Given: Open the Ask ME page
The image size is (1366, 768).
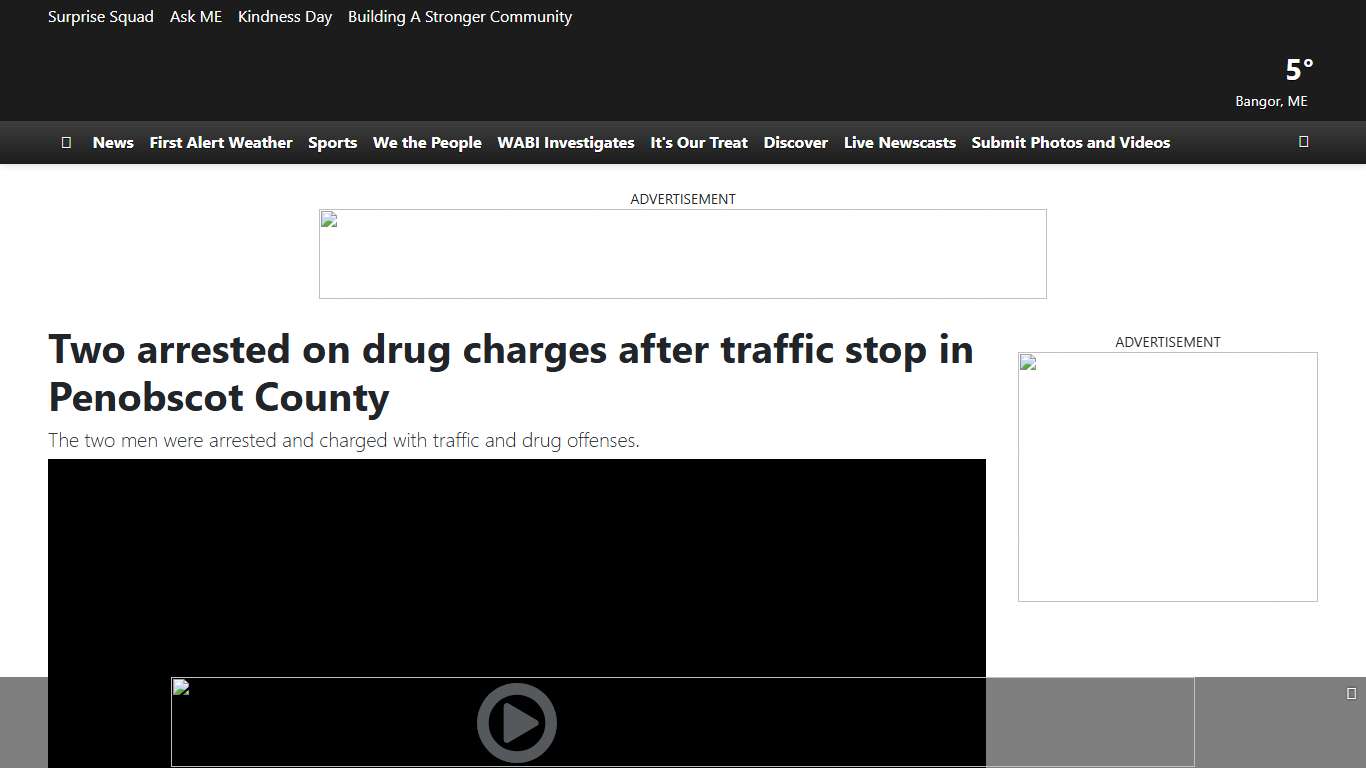Looking at the screenshot, I should (x=196, y=16).
